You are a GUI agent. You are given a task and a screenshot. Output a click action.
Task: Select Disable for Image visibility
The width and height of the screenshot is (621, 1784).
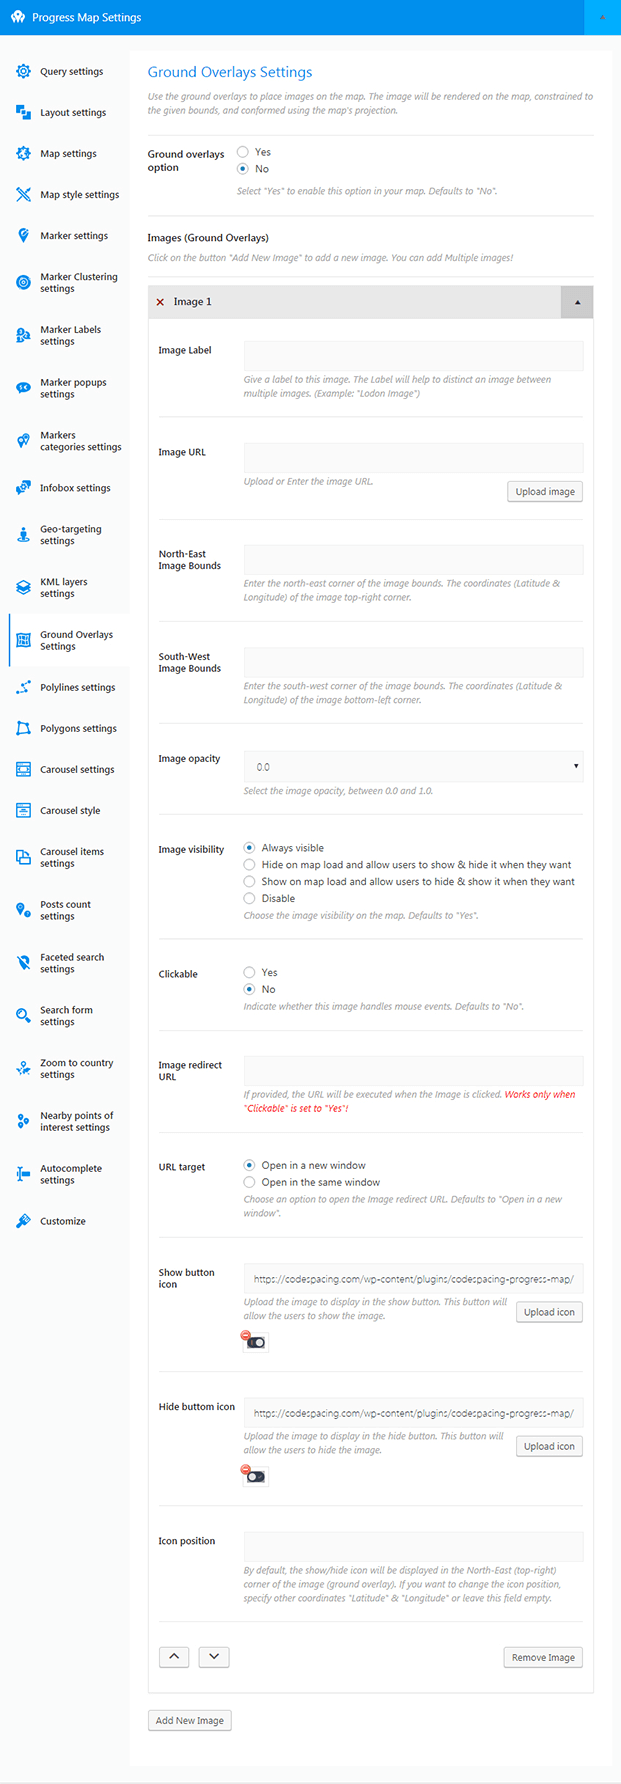click(x=250, y=899)
